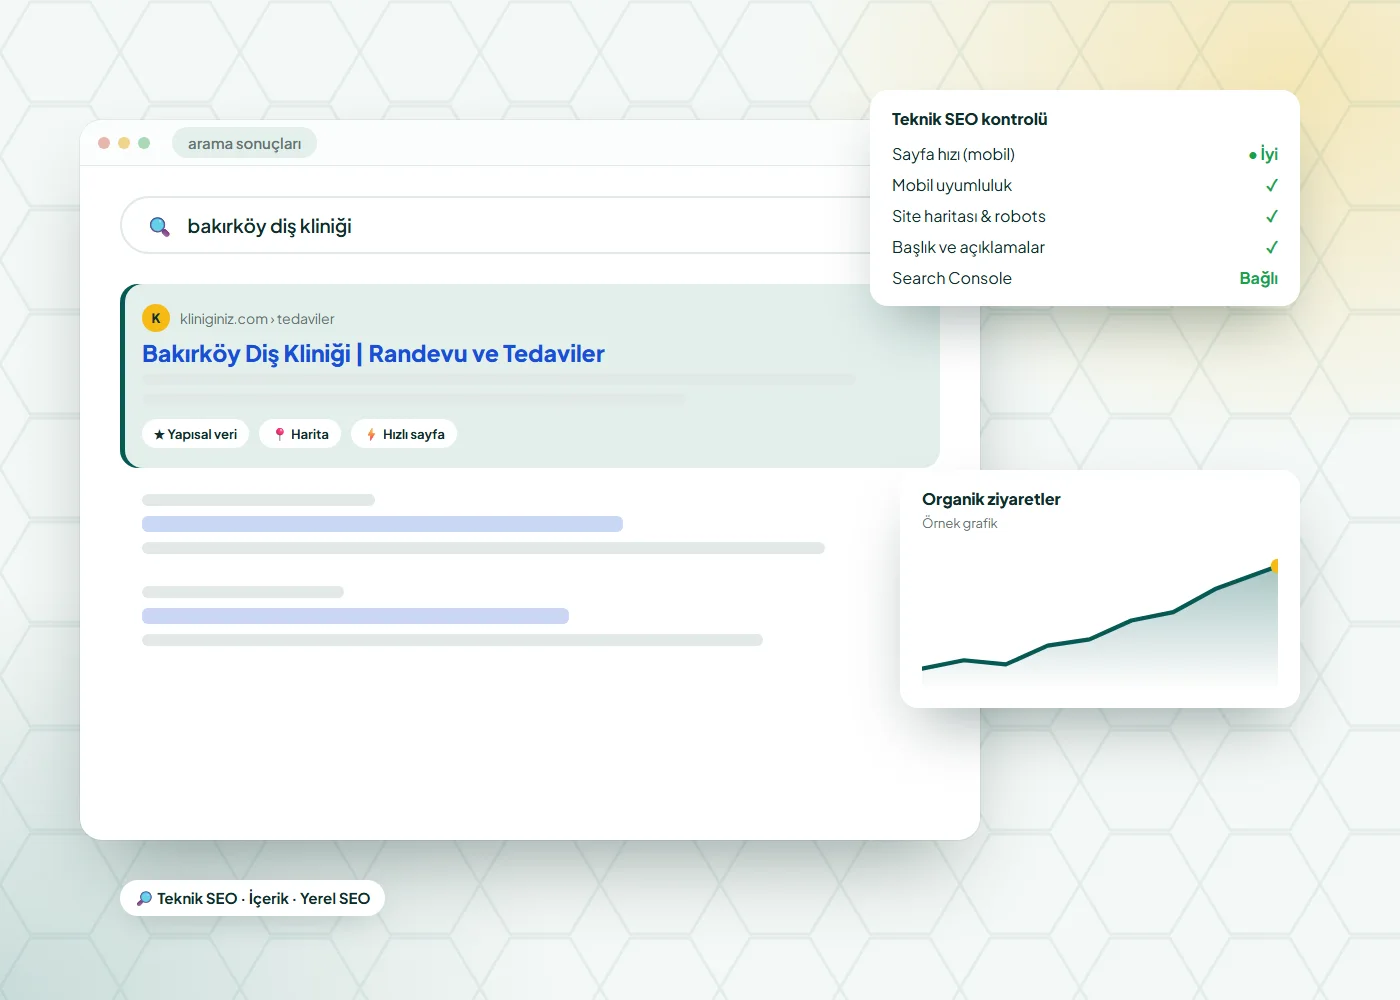The height and width of the screenshot is (1000, 1400).
Task: Click the red window dot
Action: pyautogui.click(x=104, y=143)
